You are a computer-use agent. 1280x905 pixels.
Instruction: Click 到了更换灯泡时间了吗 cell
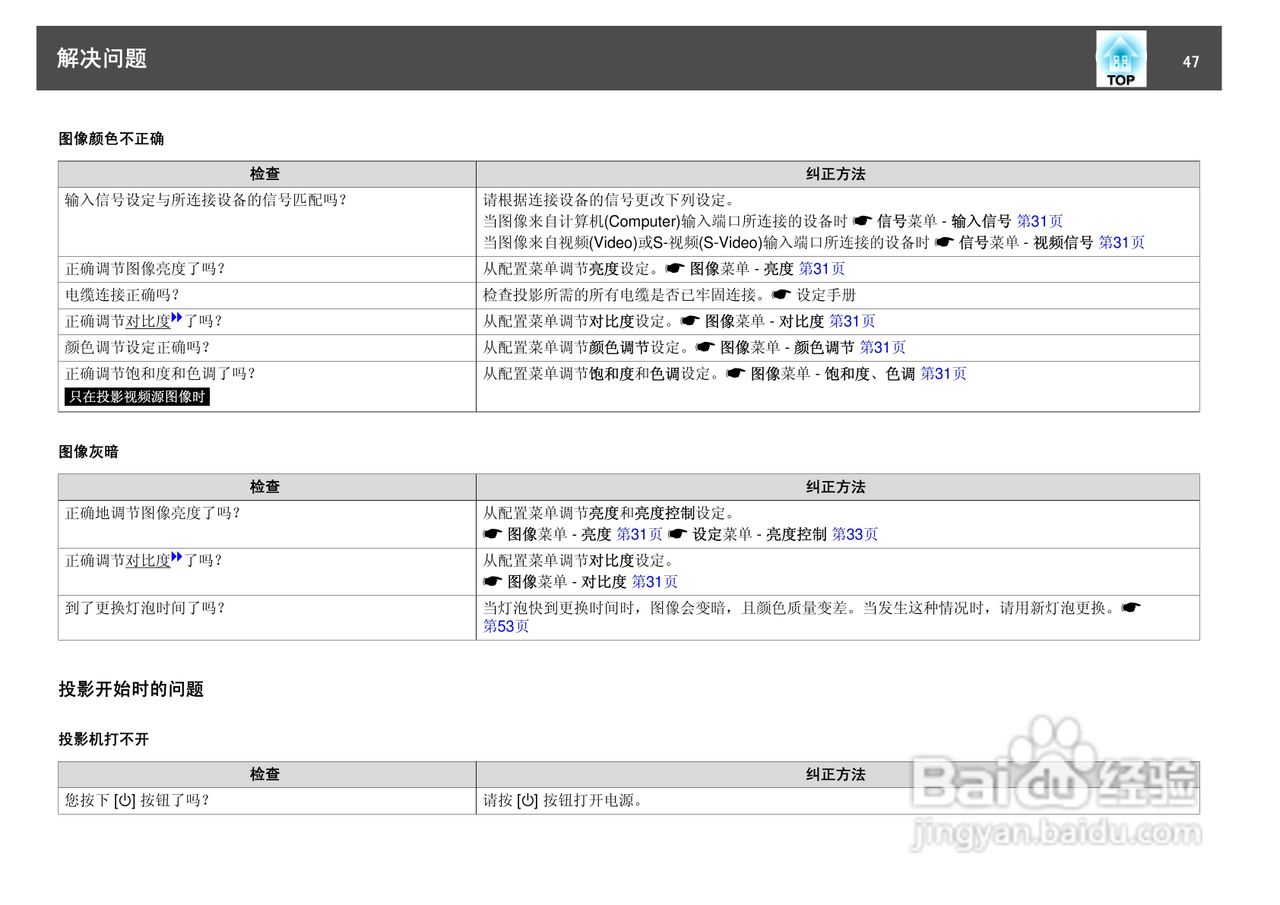(x=267, y=617)
